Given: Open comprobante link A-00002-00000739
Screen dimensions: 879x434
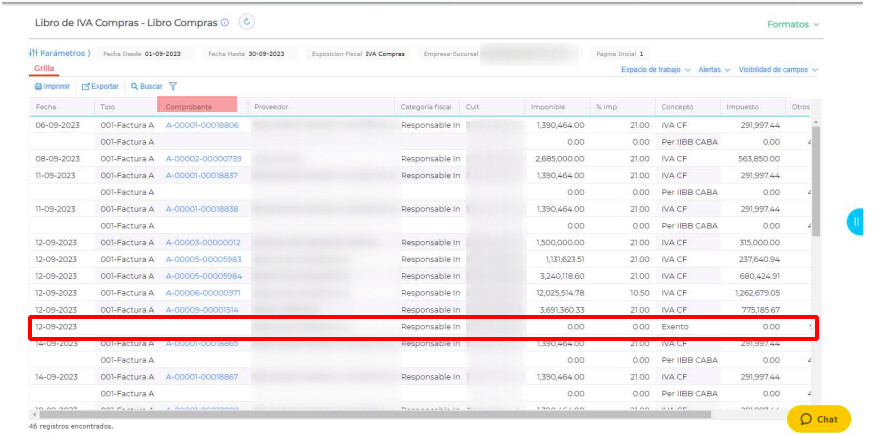Looking at the screenshot, I should tap(203, 159).
